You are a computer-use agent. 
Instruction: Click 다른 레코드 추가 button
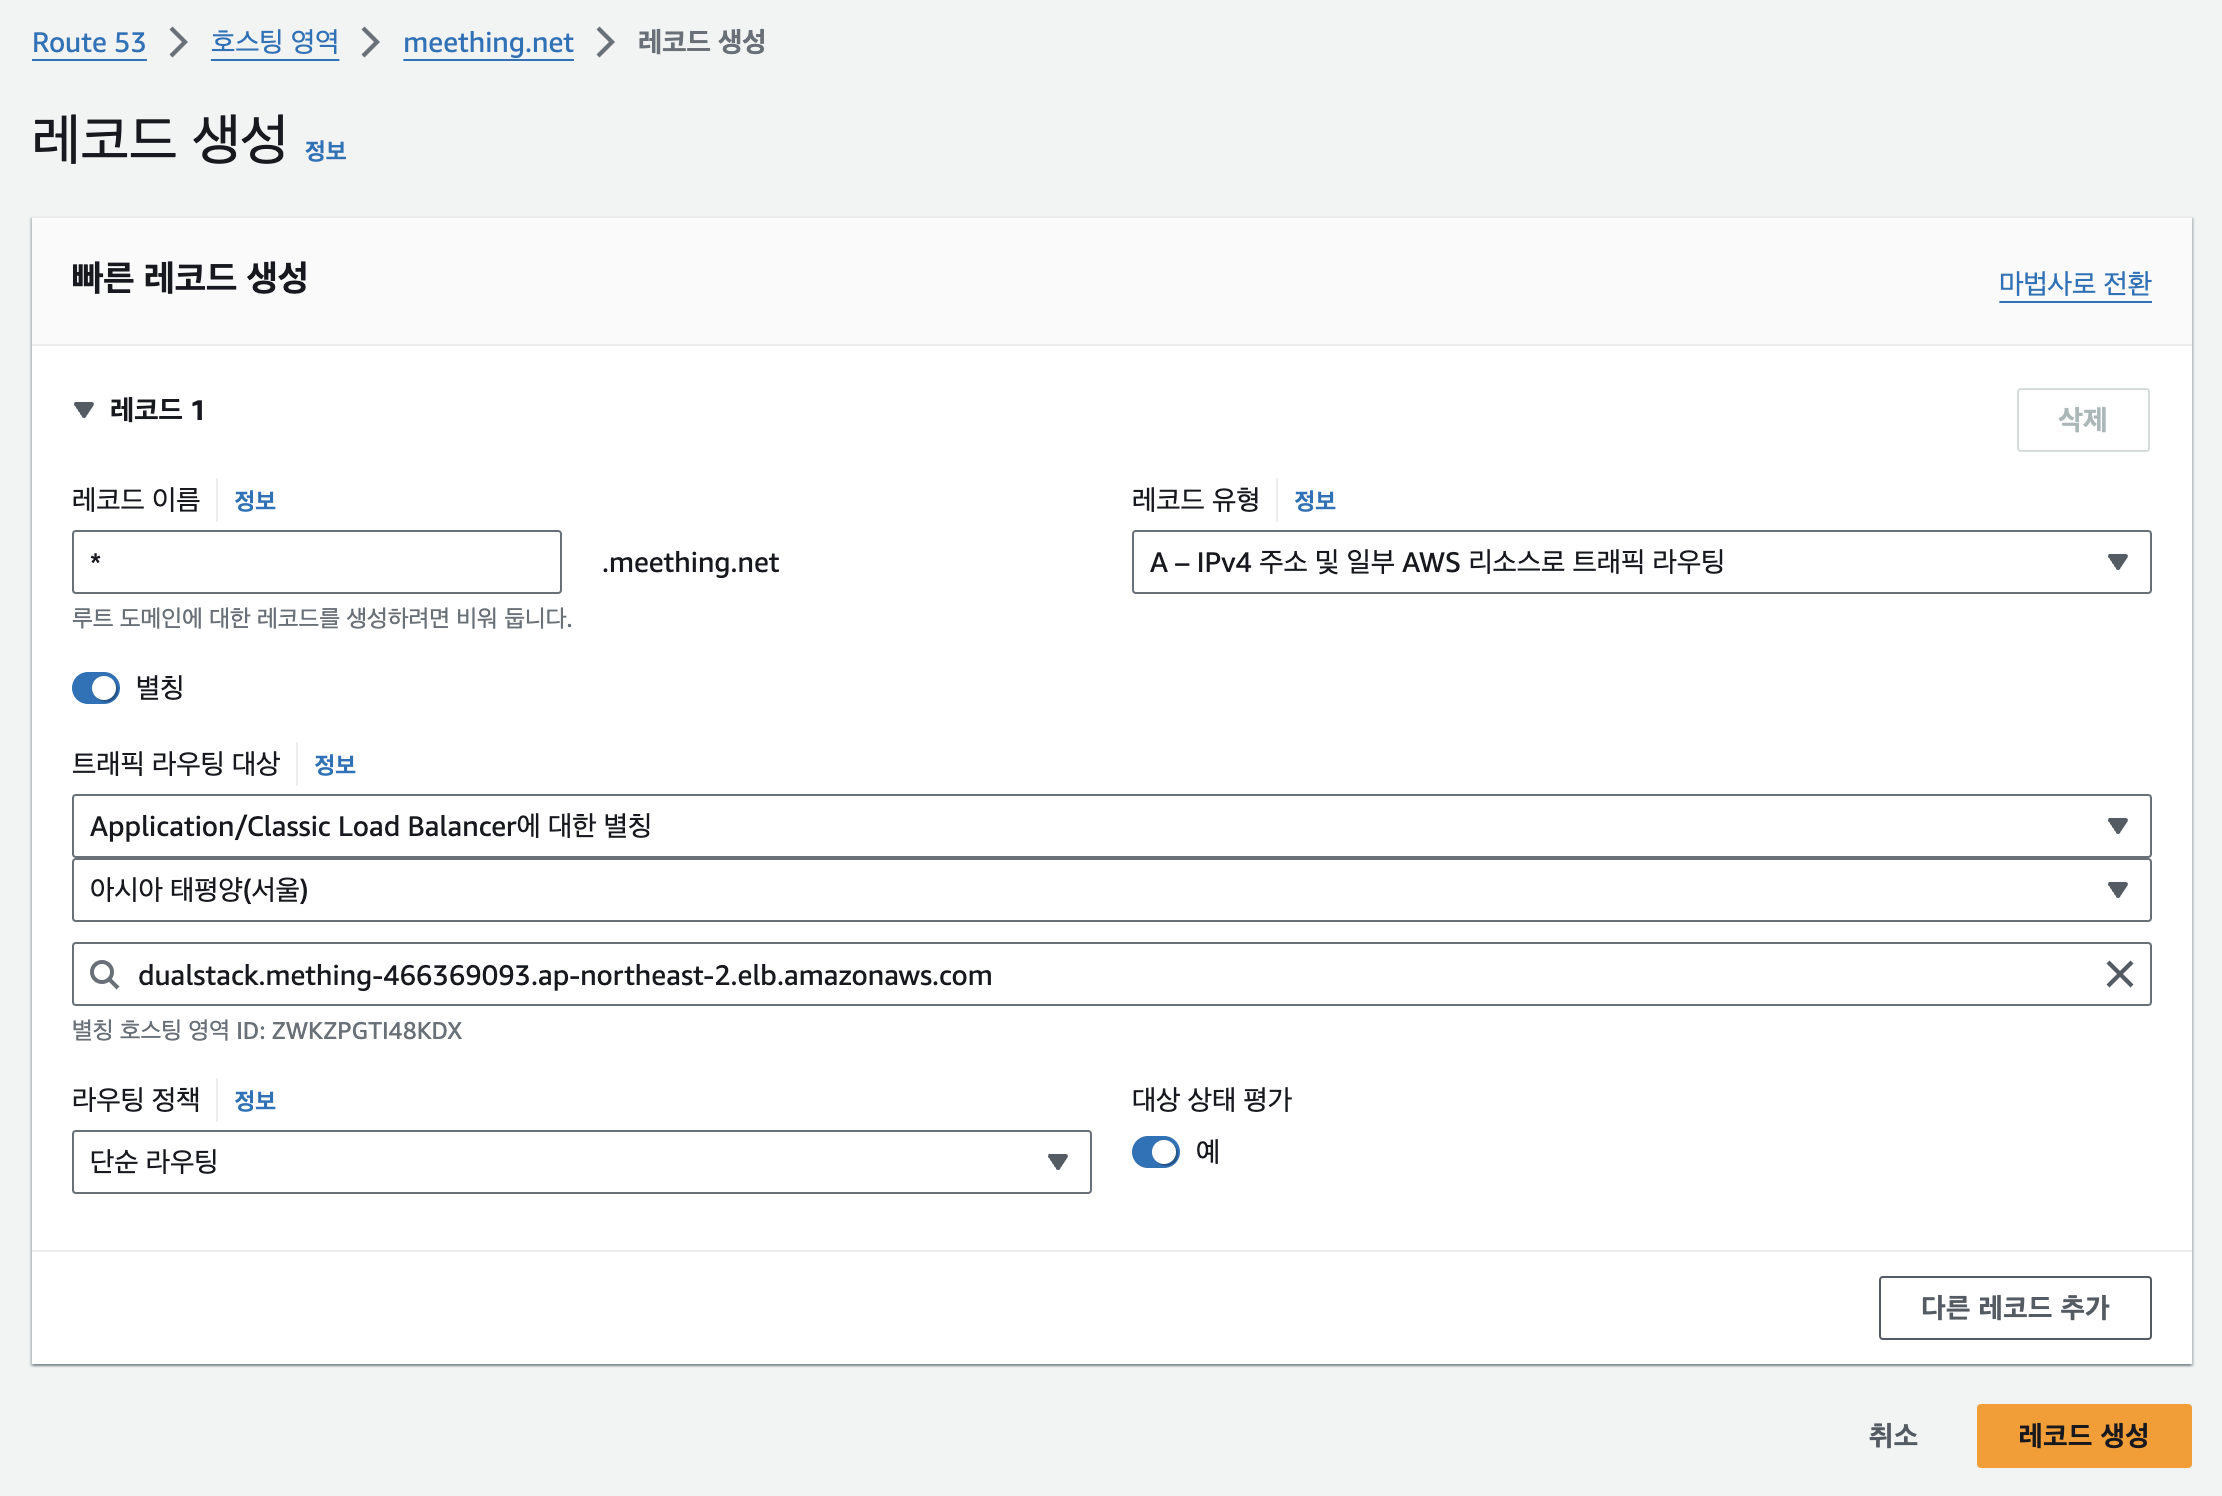click(2014, 1308)
